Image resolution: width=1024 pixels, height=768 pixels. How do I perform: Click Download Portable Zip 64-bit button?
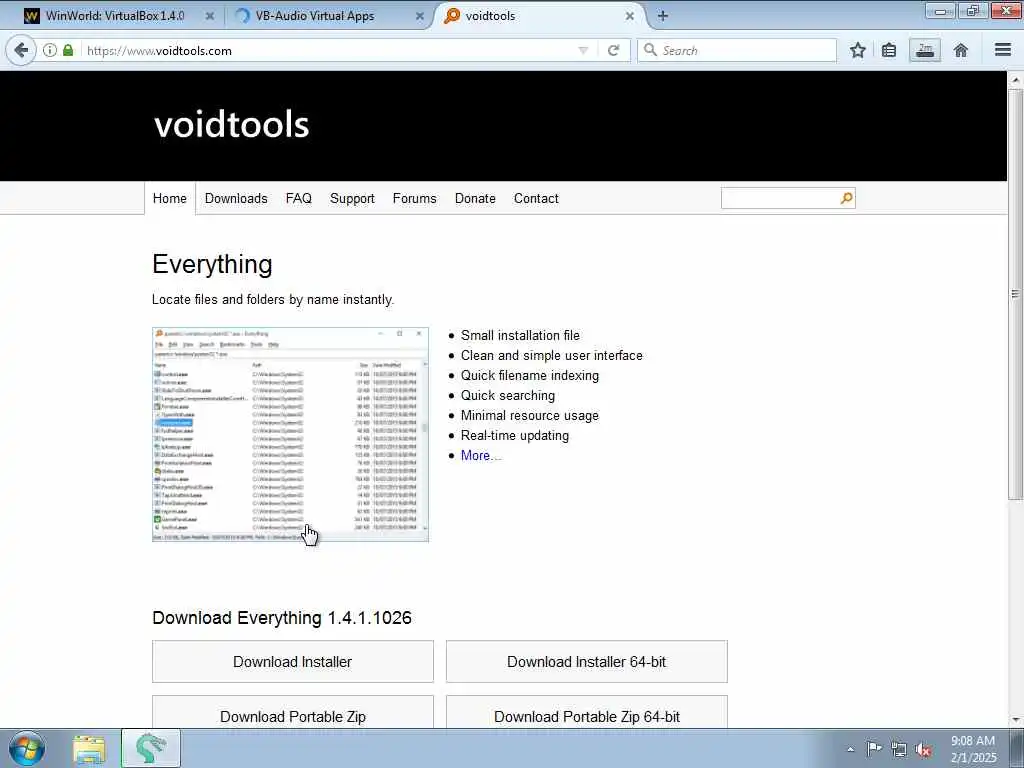[x=586, y=712]
